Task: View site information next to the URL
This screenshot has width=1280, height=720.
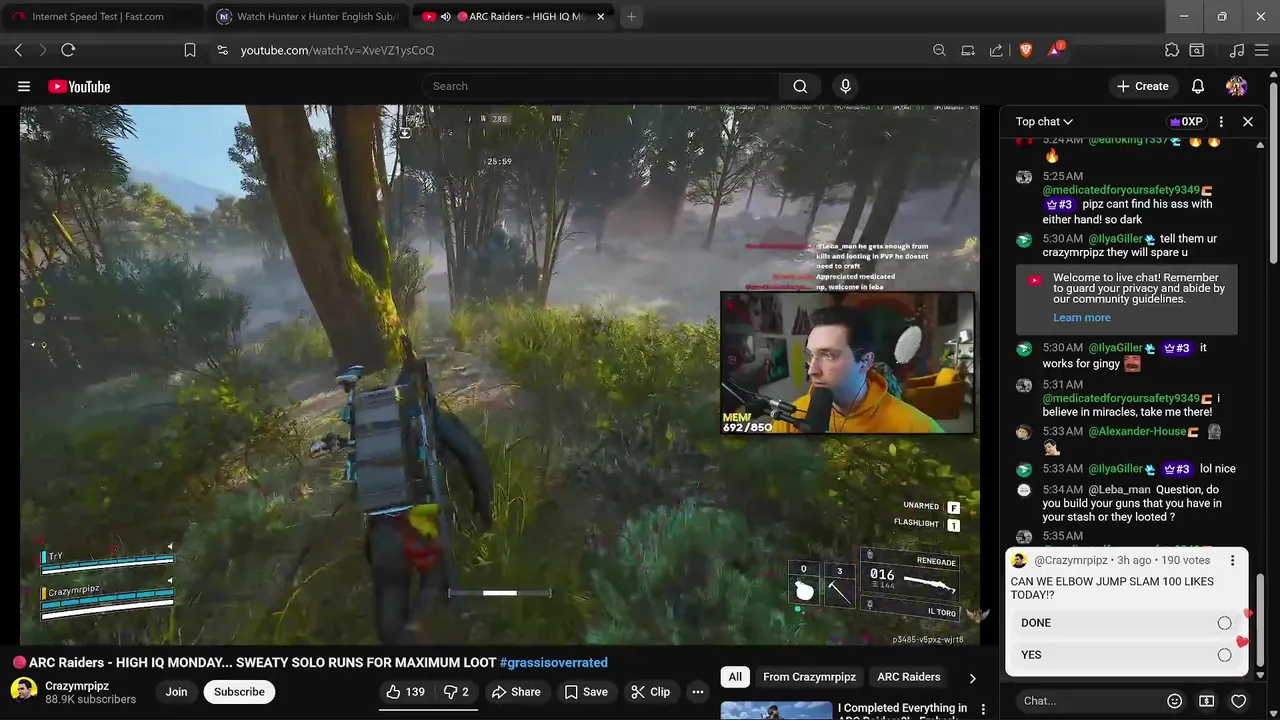Action: pyautogui.click(x=222, y=50)
